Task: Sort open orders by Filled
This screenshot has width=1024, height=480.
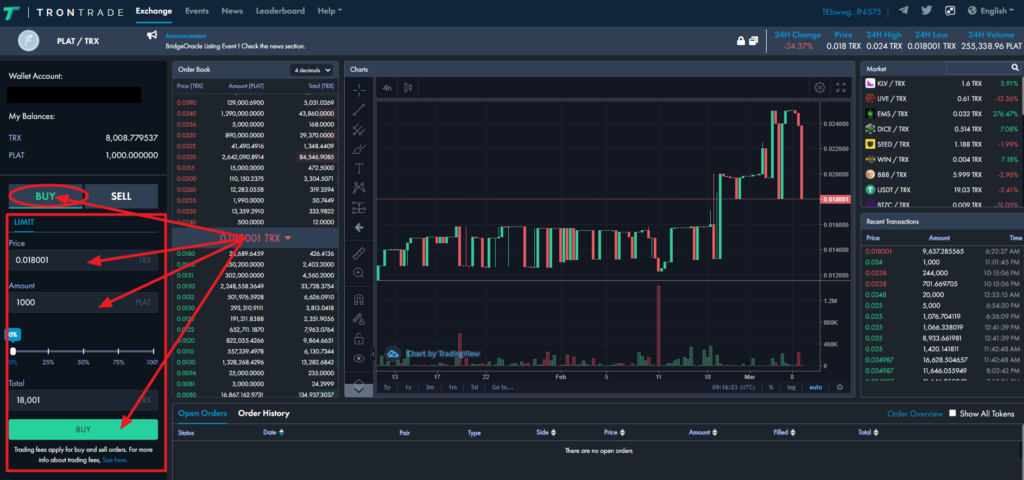Action: tap(786, 432)
